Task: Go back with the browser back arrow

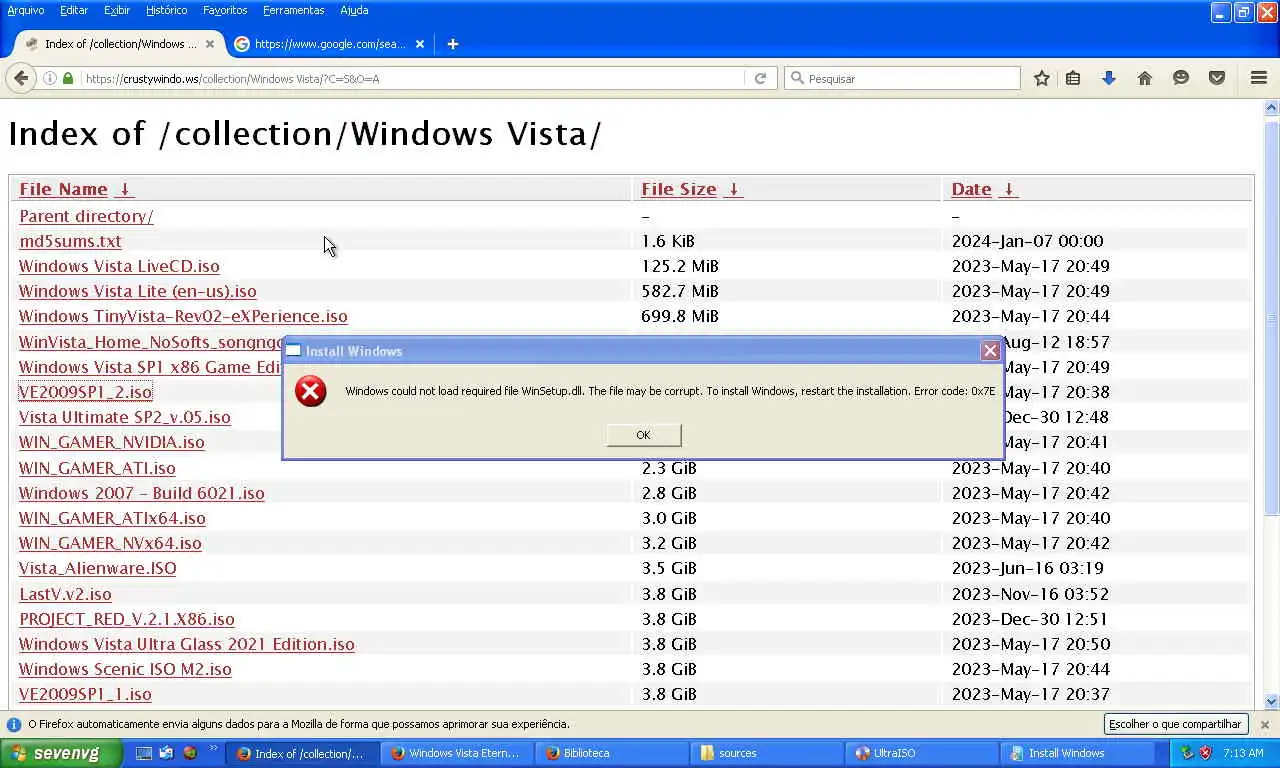Action: point(21,78)
